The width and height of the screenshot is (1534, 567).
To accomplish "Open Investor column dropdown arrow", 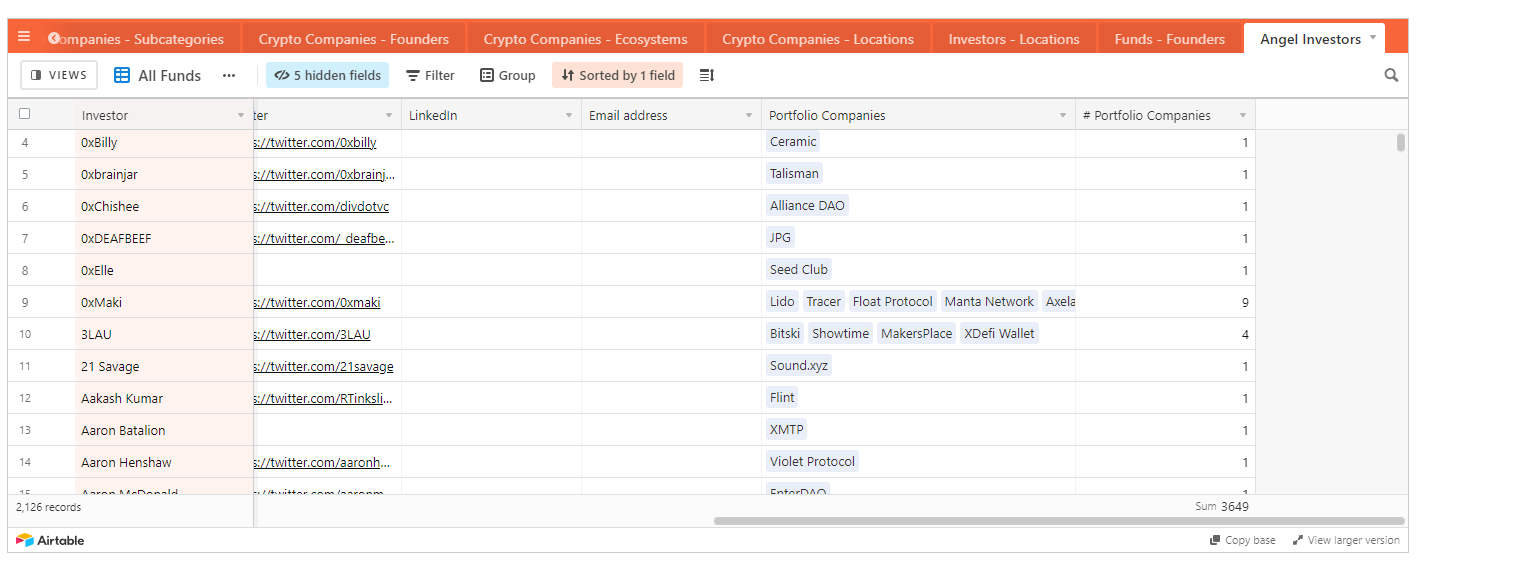I will click(x=241, y=116).
